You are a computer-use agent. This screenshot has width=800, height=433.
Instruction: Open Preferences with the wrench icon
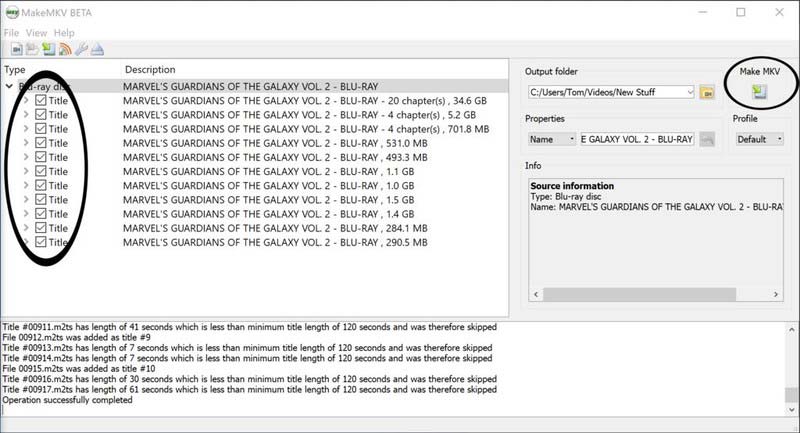pos(79,49)
